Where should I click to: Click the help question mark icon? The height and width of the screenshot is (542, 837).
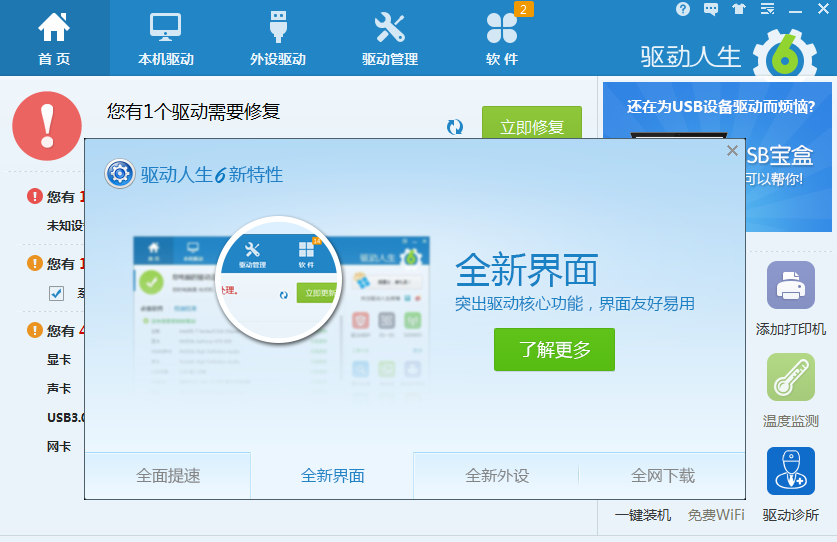(683, 9)
